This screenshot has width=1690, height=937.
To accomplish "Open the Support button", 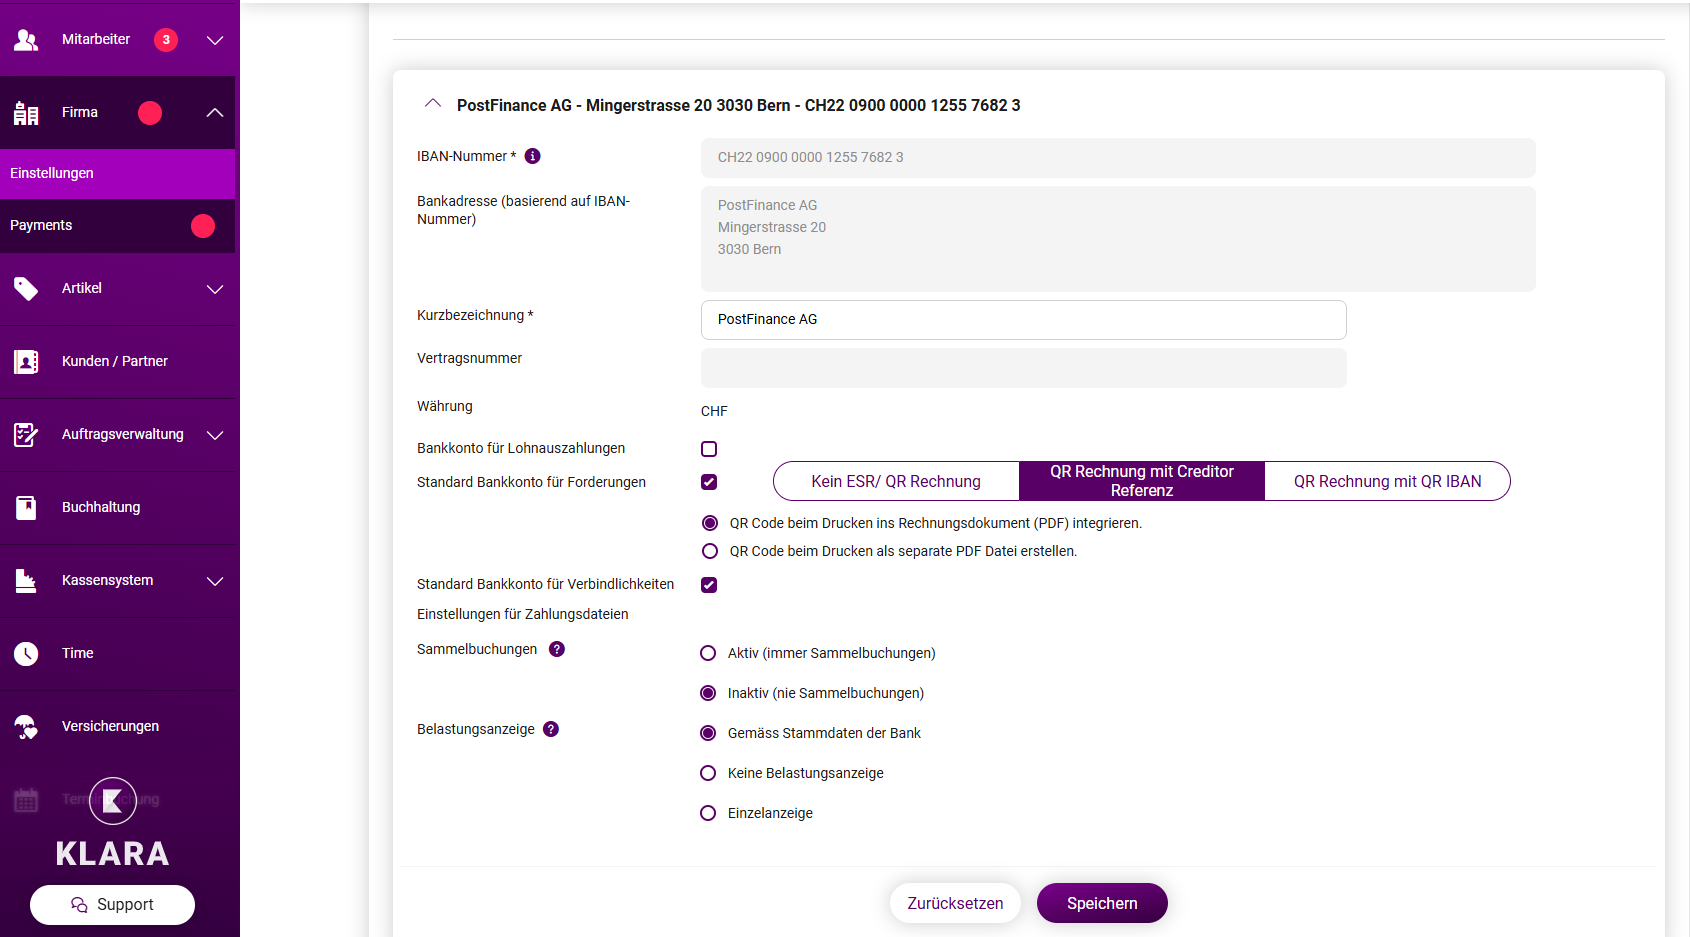I will coord(112,905).
